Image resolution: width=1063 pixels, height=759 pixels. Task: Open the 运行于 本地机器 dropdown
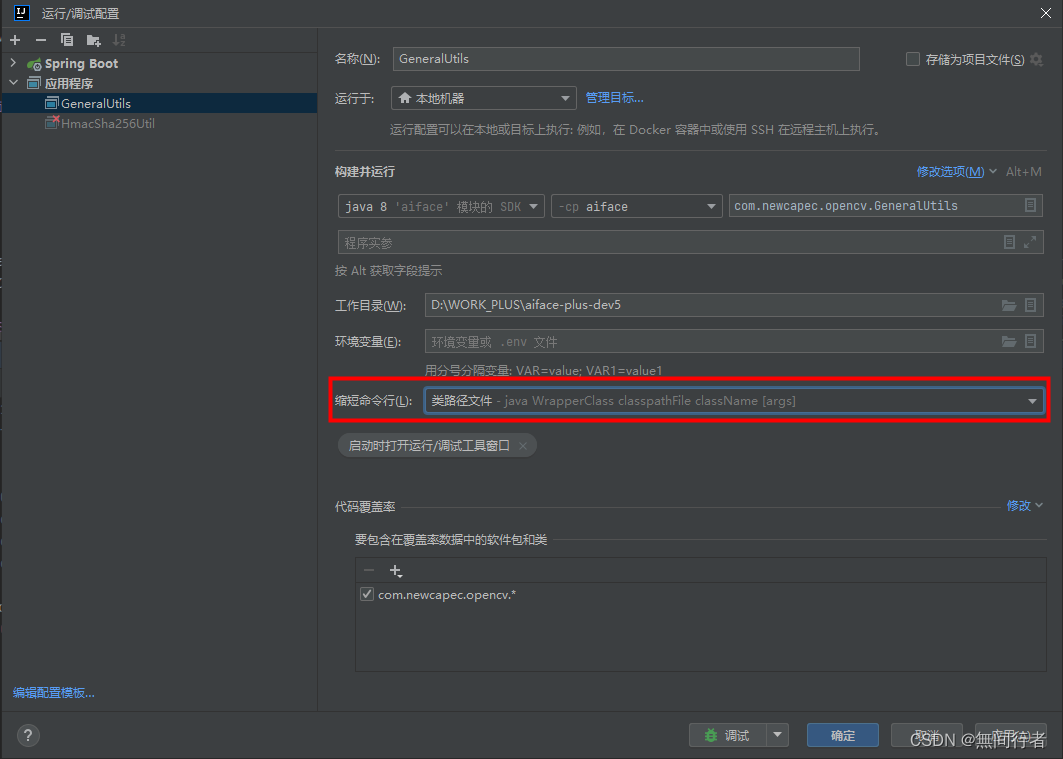[483, 98]
